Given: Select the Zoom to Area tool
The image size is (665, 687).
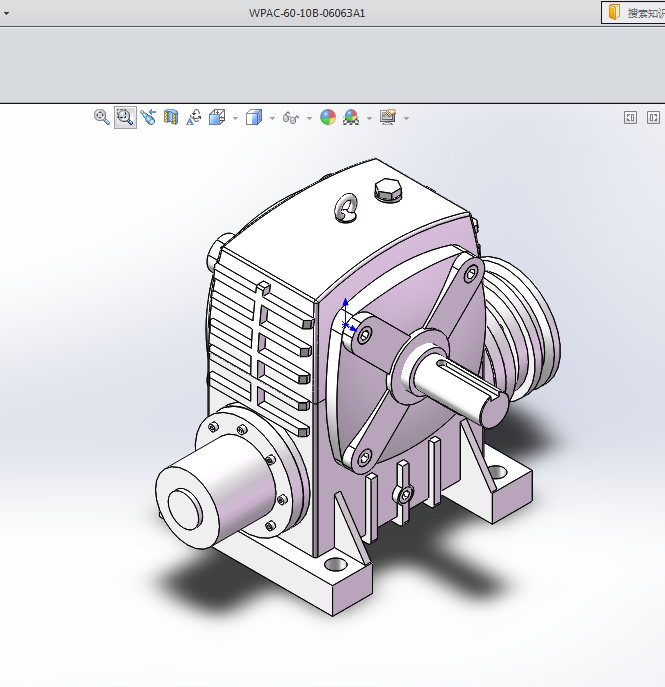Looking at the screenshot, I should pos(125,117).
